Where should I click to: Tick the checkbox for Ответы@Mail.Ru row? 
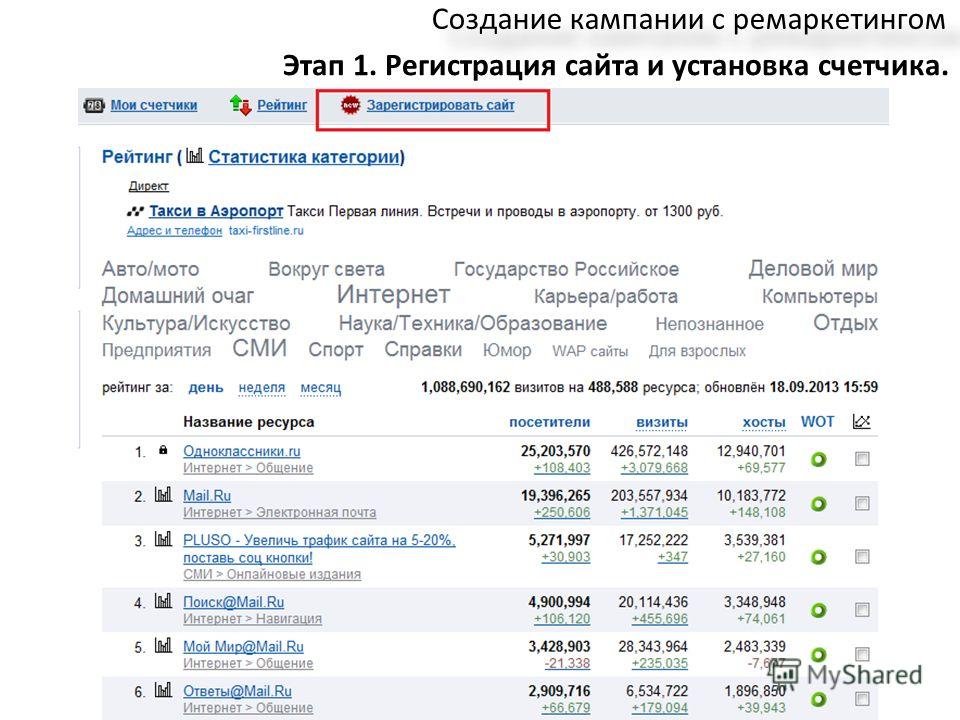862,699
